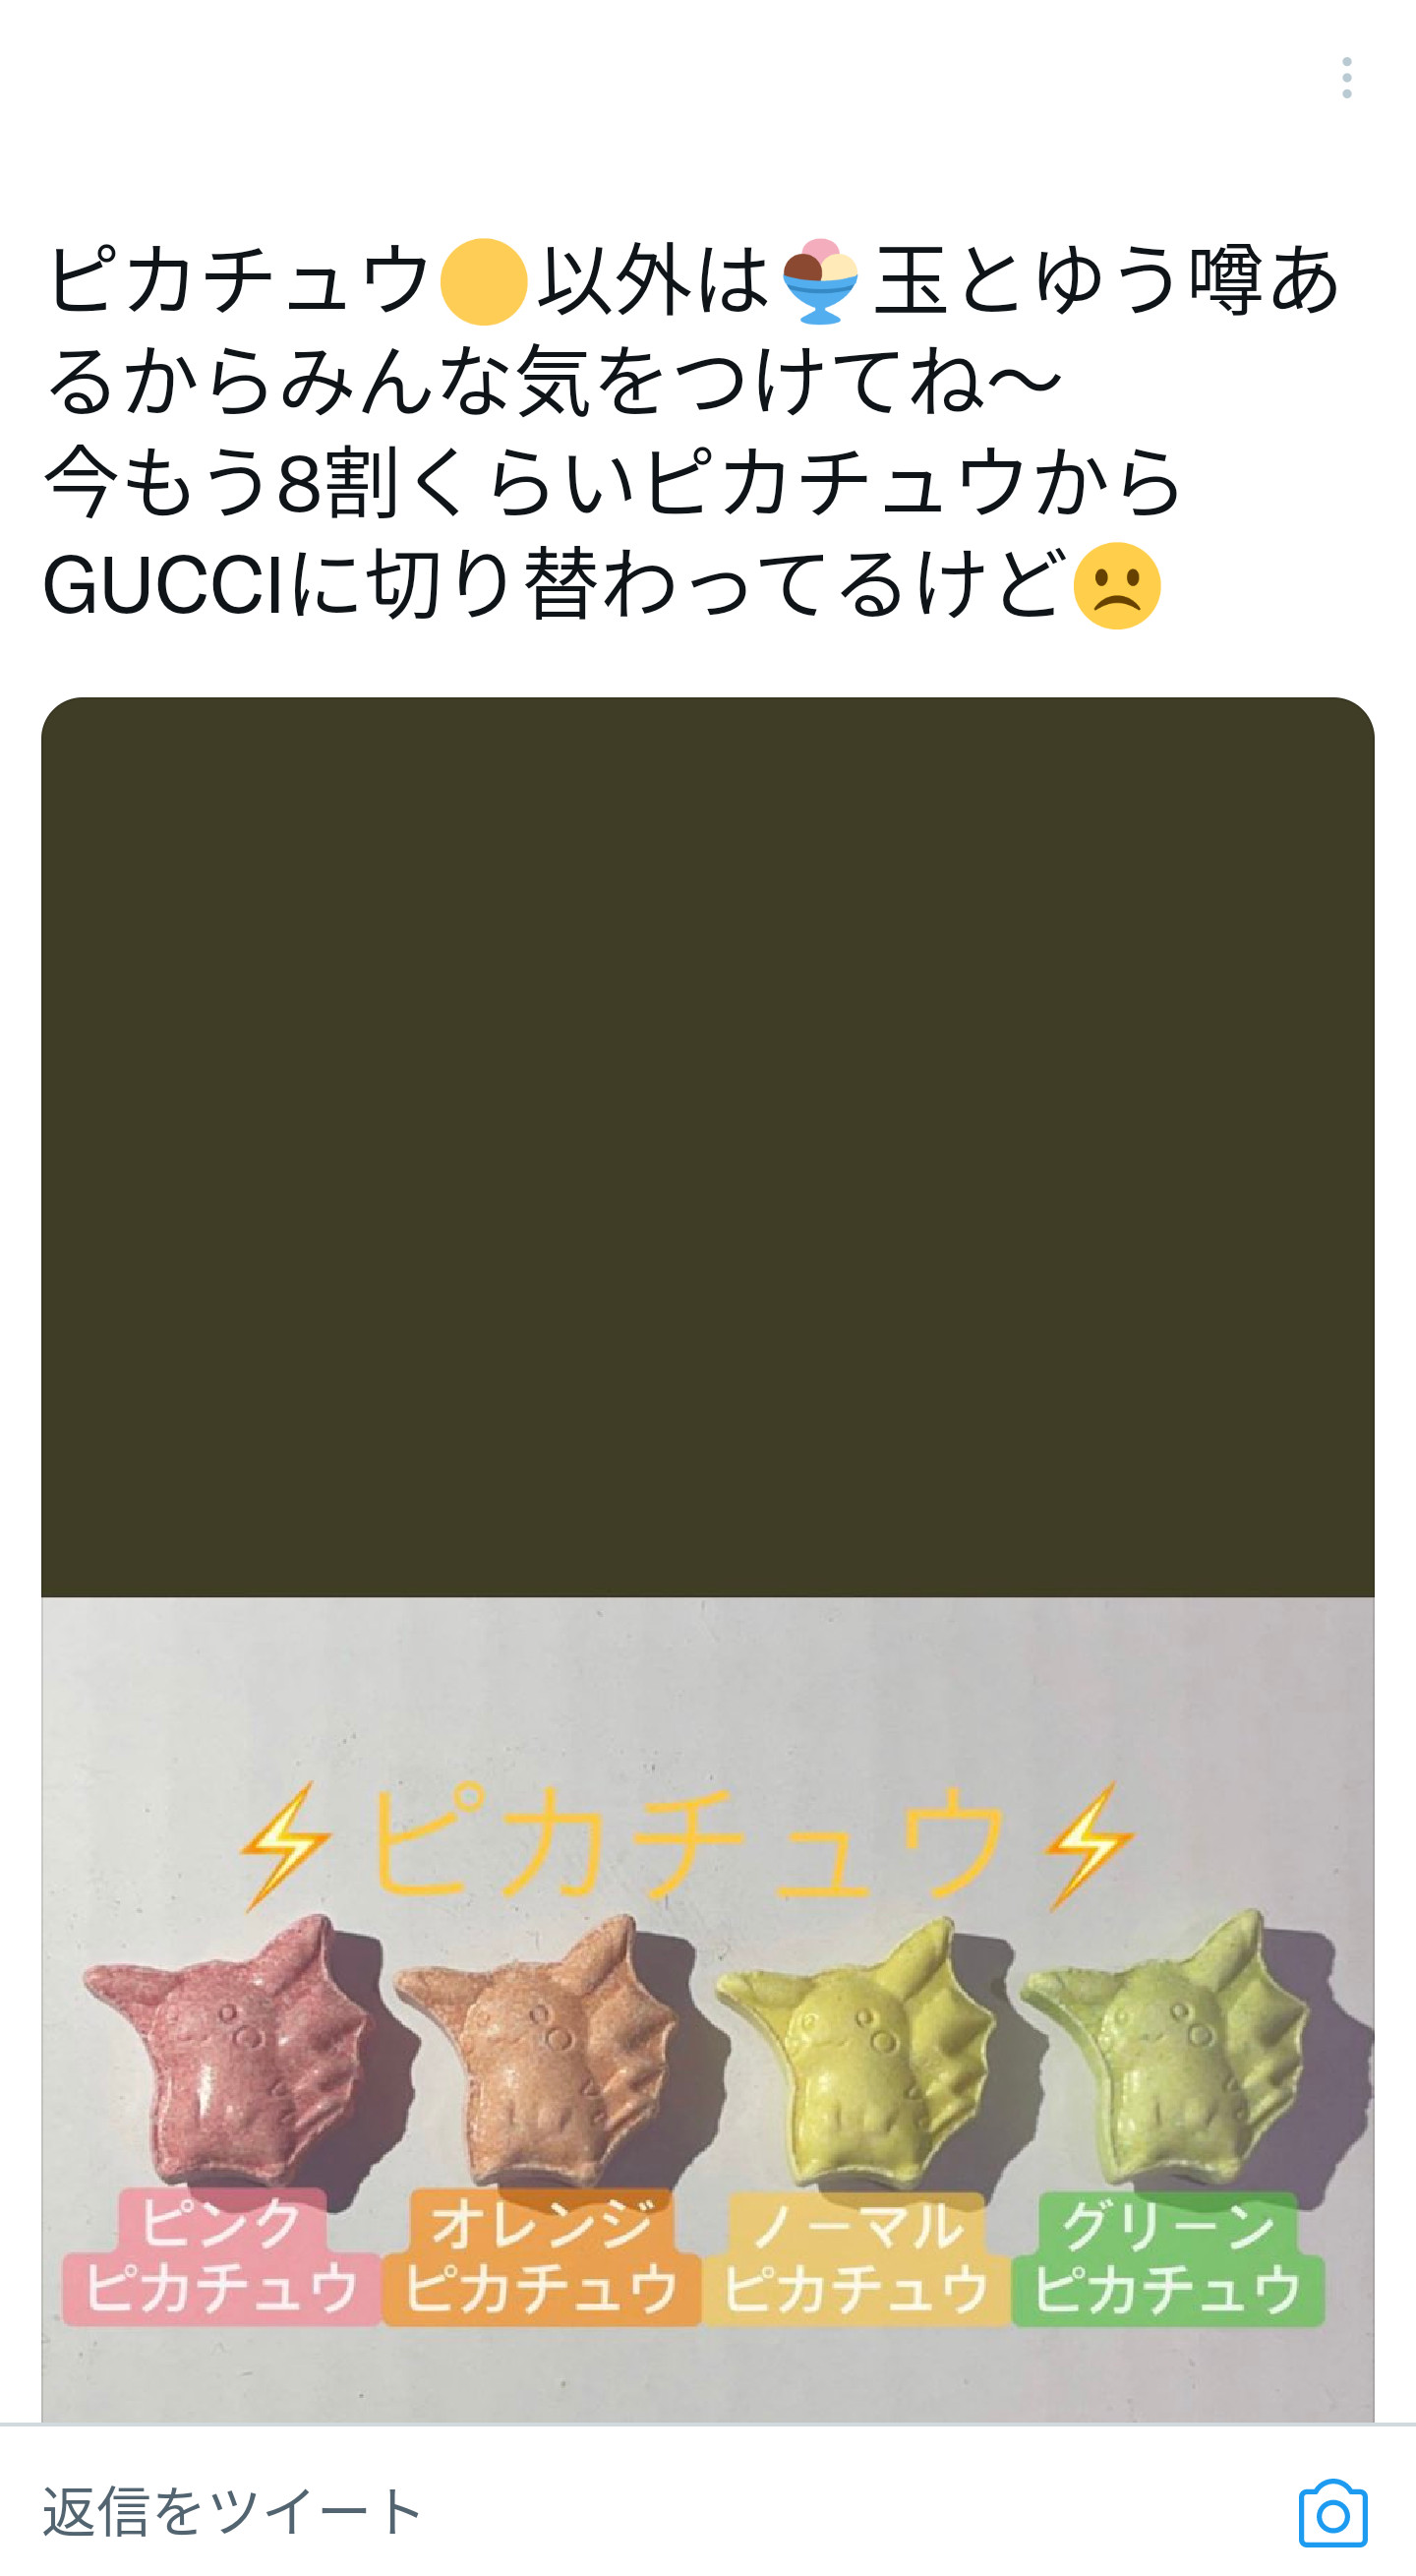Select the グリーンピカチュウ green label
Screen dimensions: 1416x2576
(x=1168, y=2256)
